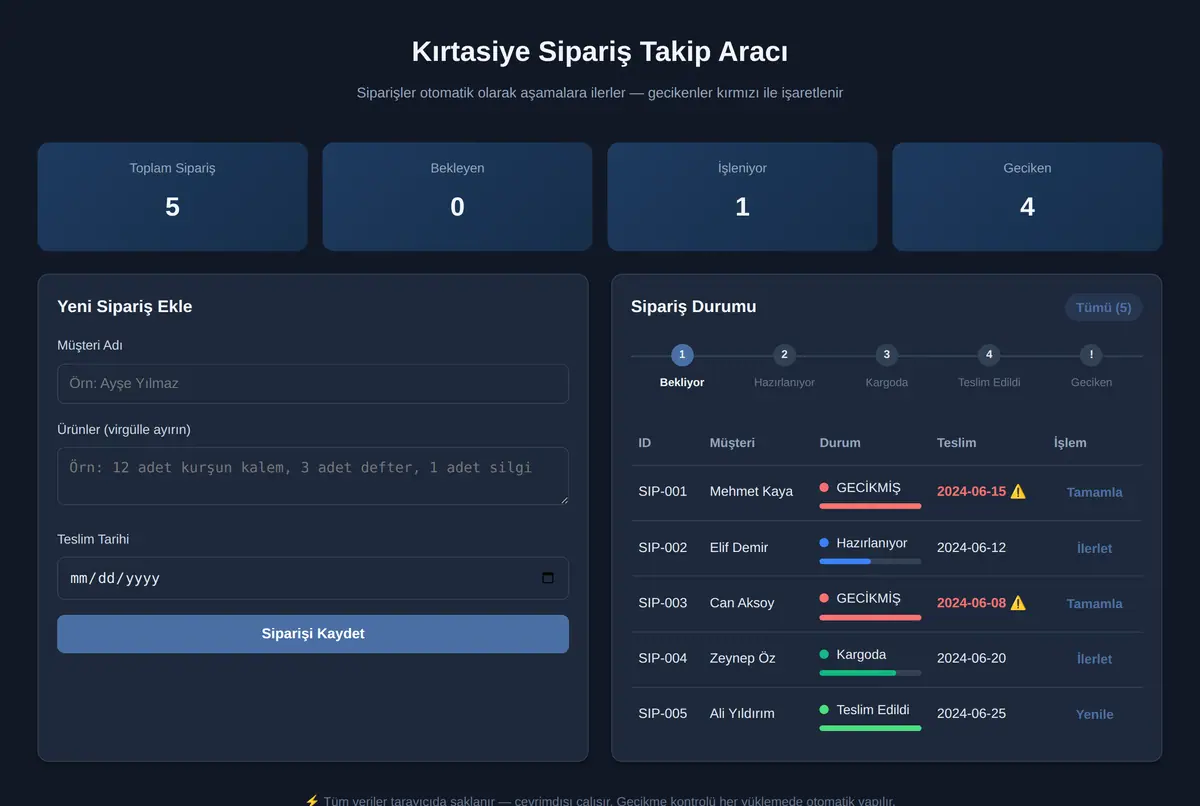Click customer name Can Aksoy
The height and width of the screenshot is (806, 1200).
[x=741, y=602]
